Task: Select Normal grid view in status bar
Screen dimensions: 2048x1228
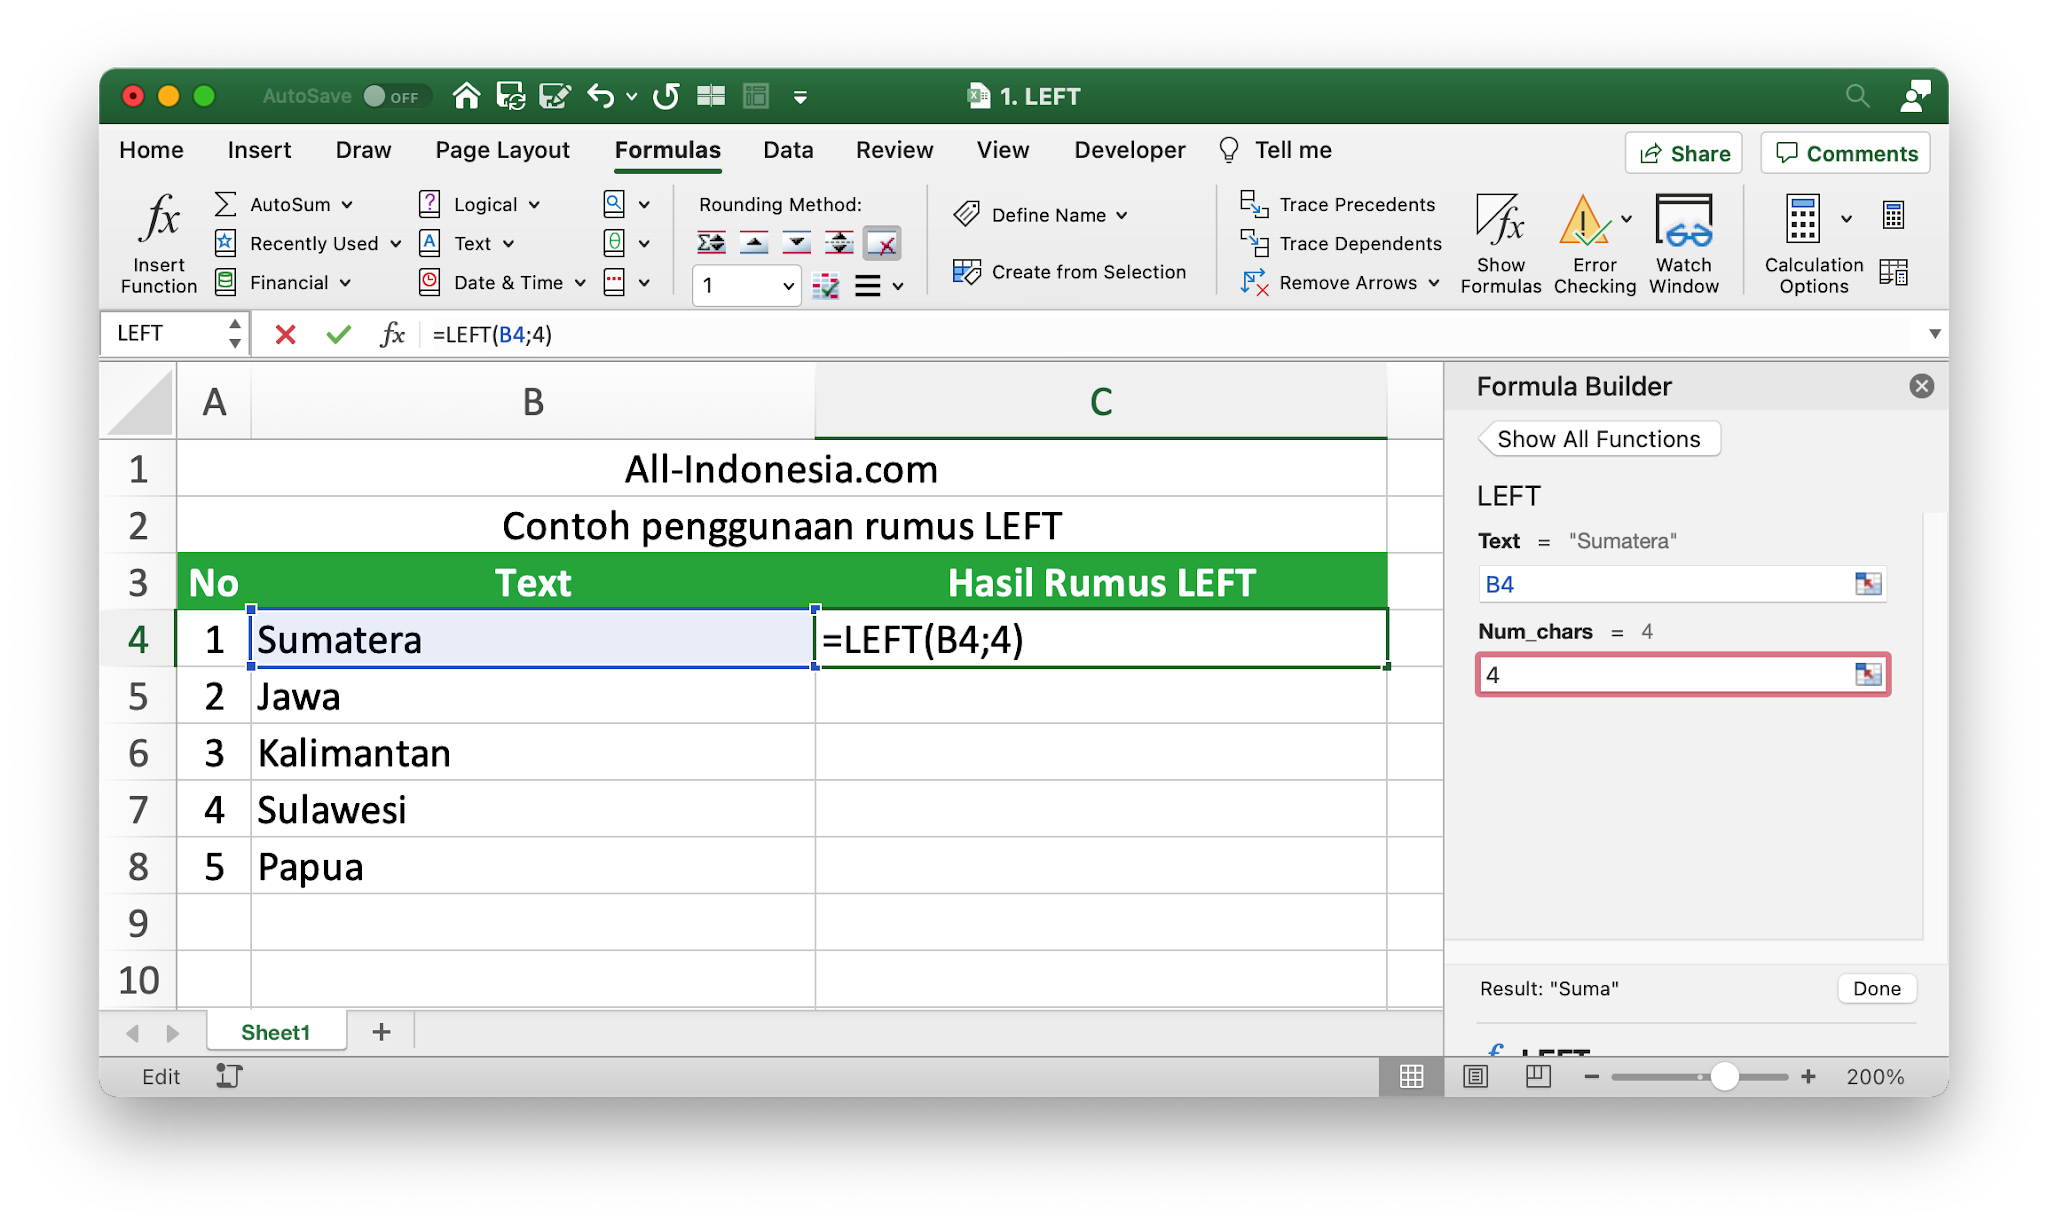Action: (1411, 1076)
